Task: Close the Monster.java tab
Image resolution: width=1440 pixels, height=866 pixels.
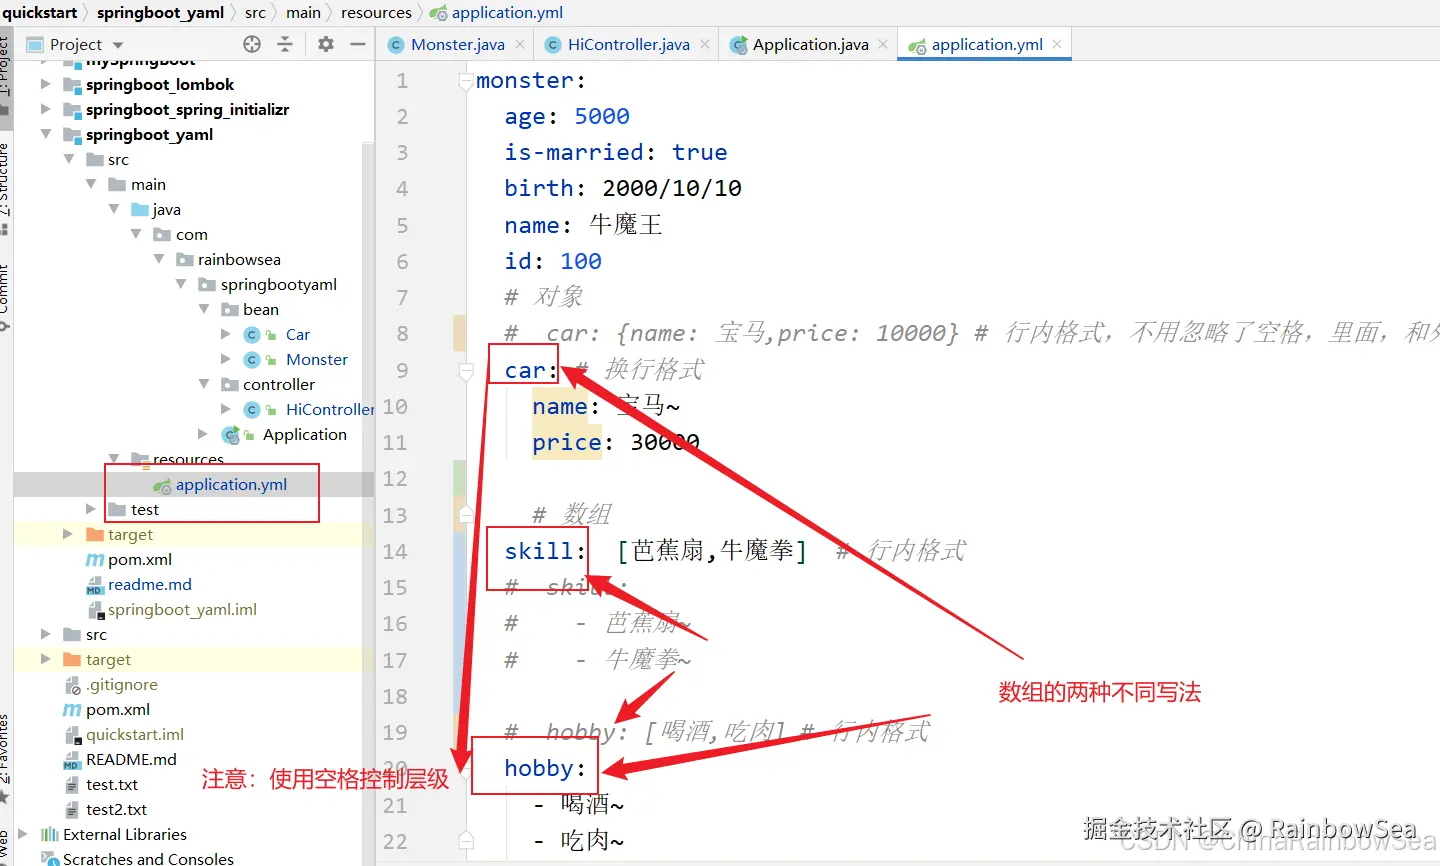Action: click(520, 44)
